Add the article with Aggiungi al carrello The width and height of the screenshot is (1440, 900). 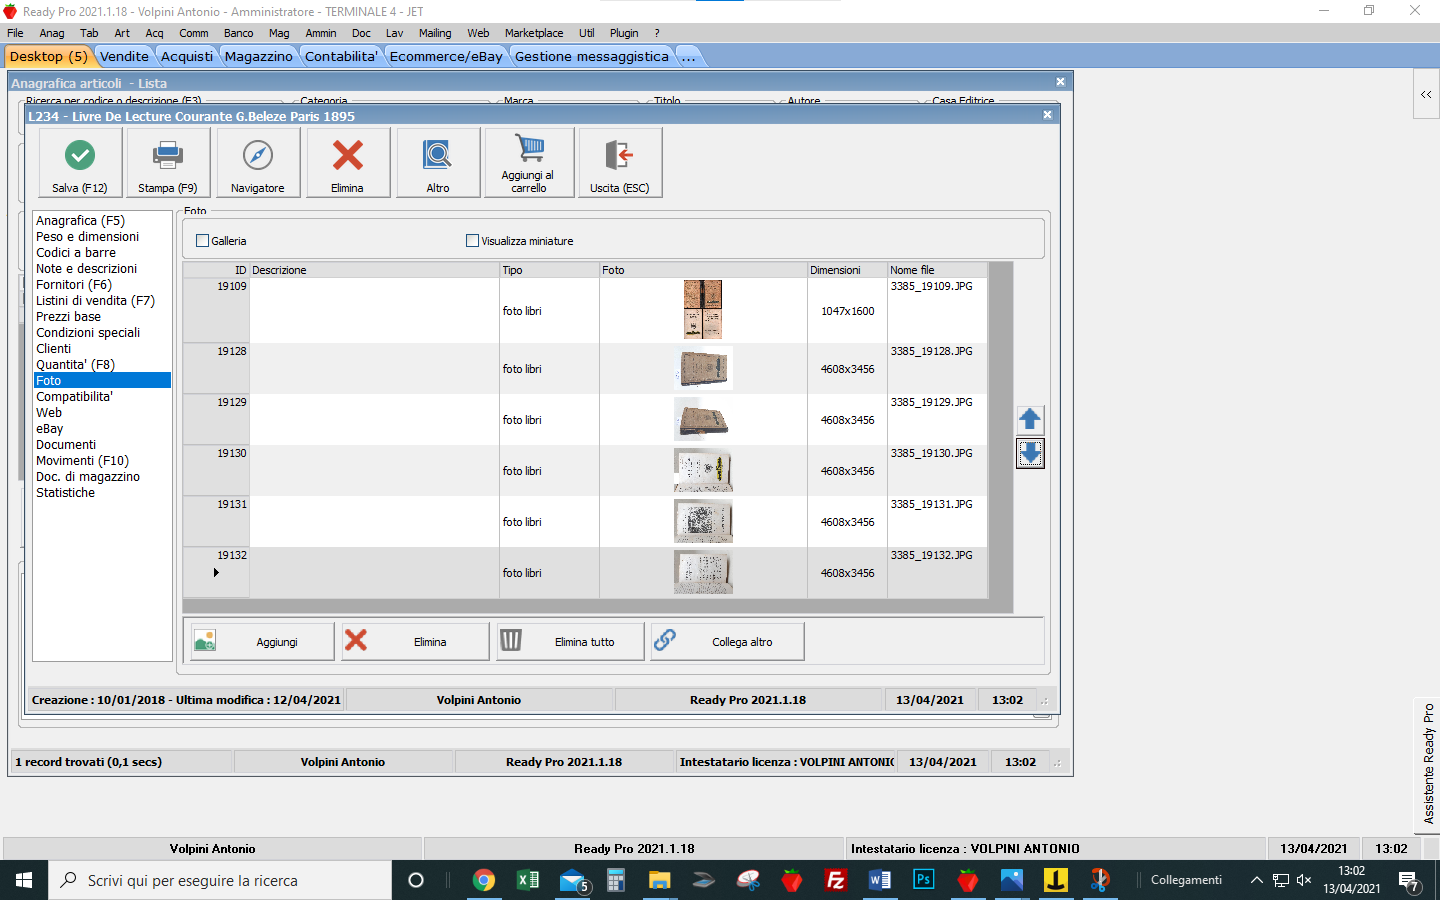529,162
